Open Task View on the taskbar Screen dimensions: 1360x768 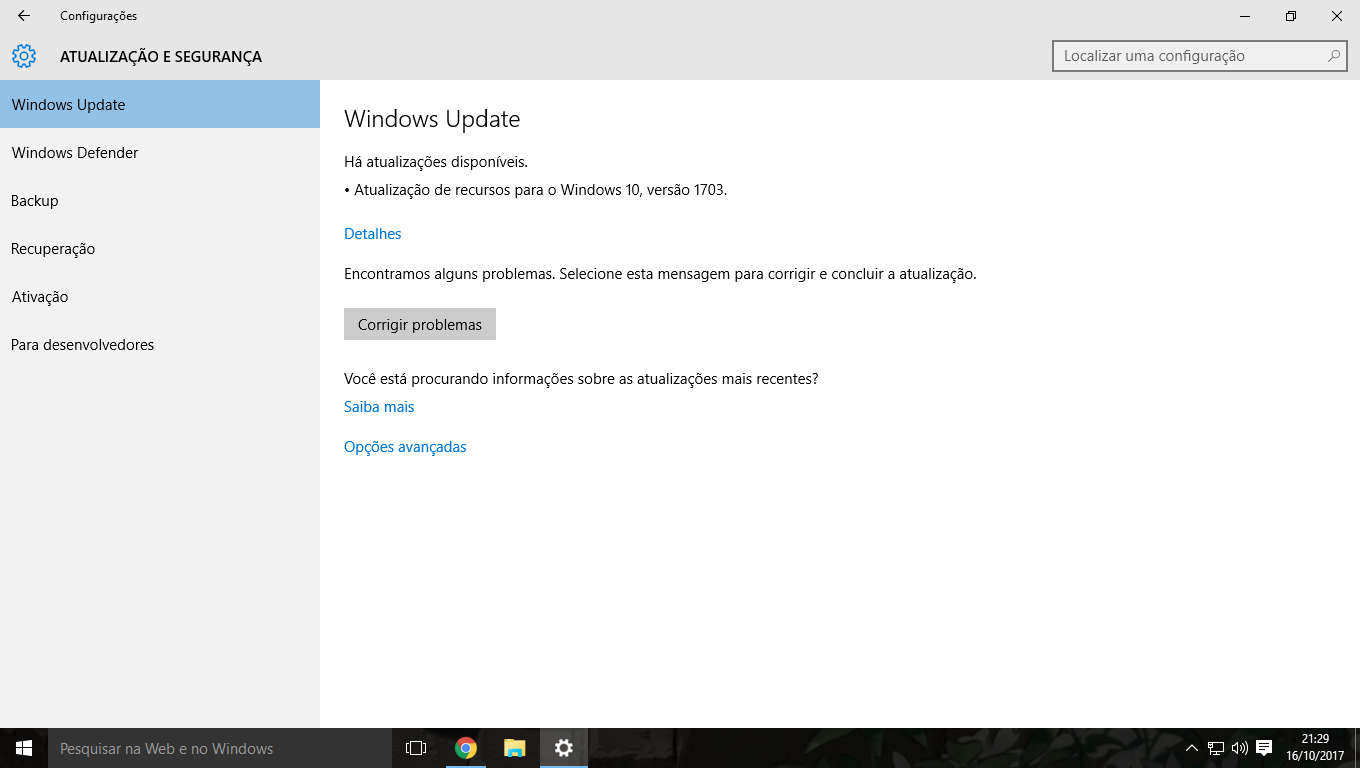(x=416, y=748)
